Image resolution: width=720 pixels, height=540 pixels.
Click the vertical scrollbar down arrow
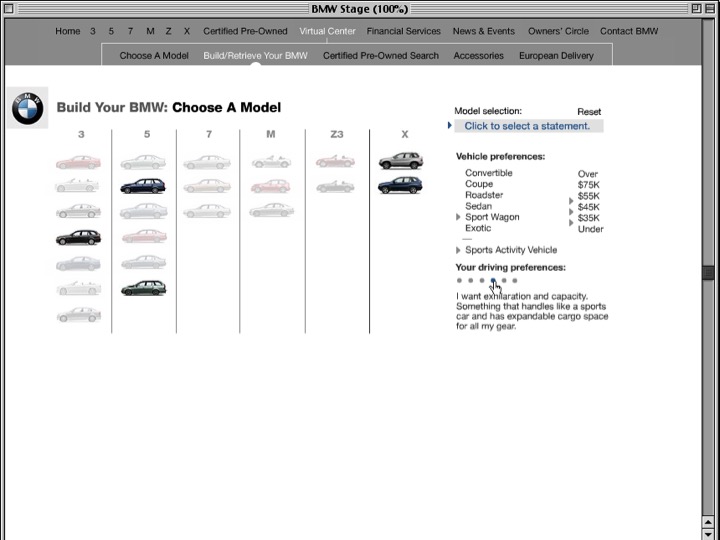tap(711, 522)
